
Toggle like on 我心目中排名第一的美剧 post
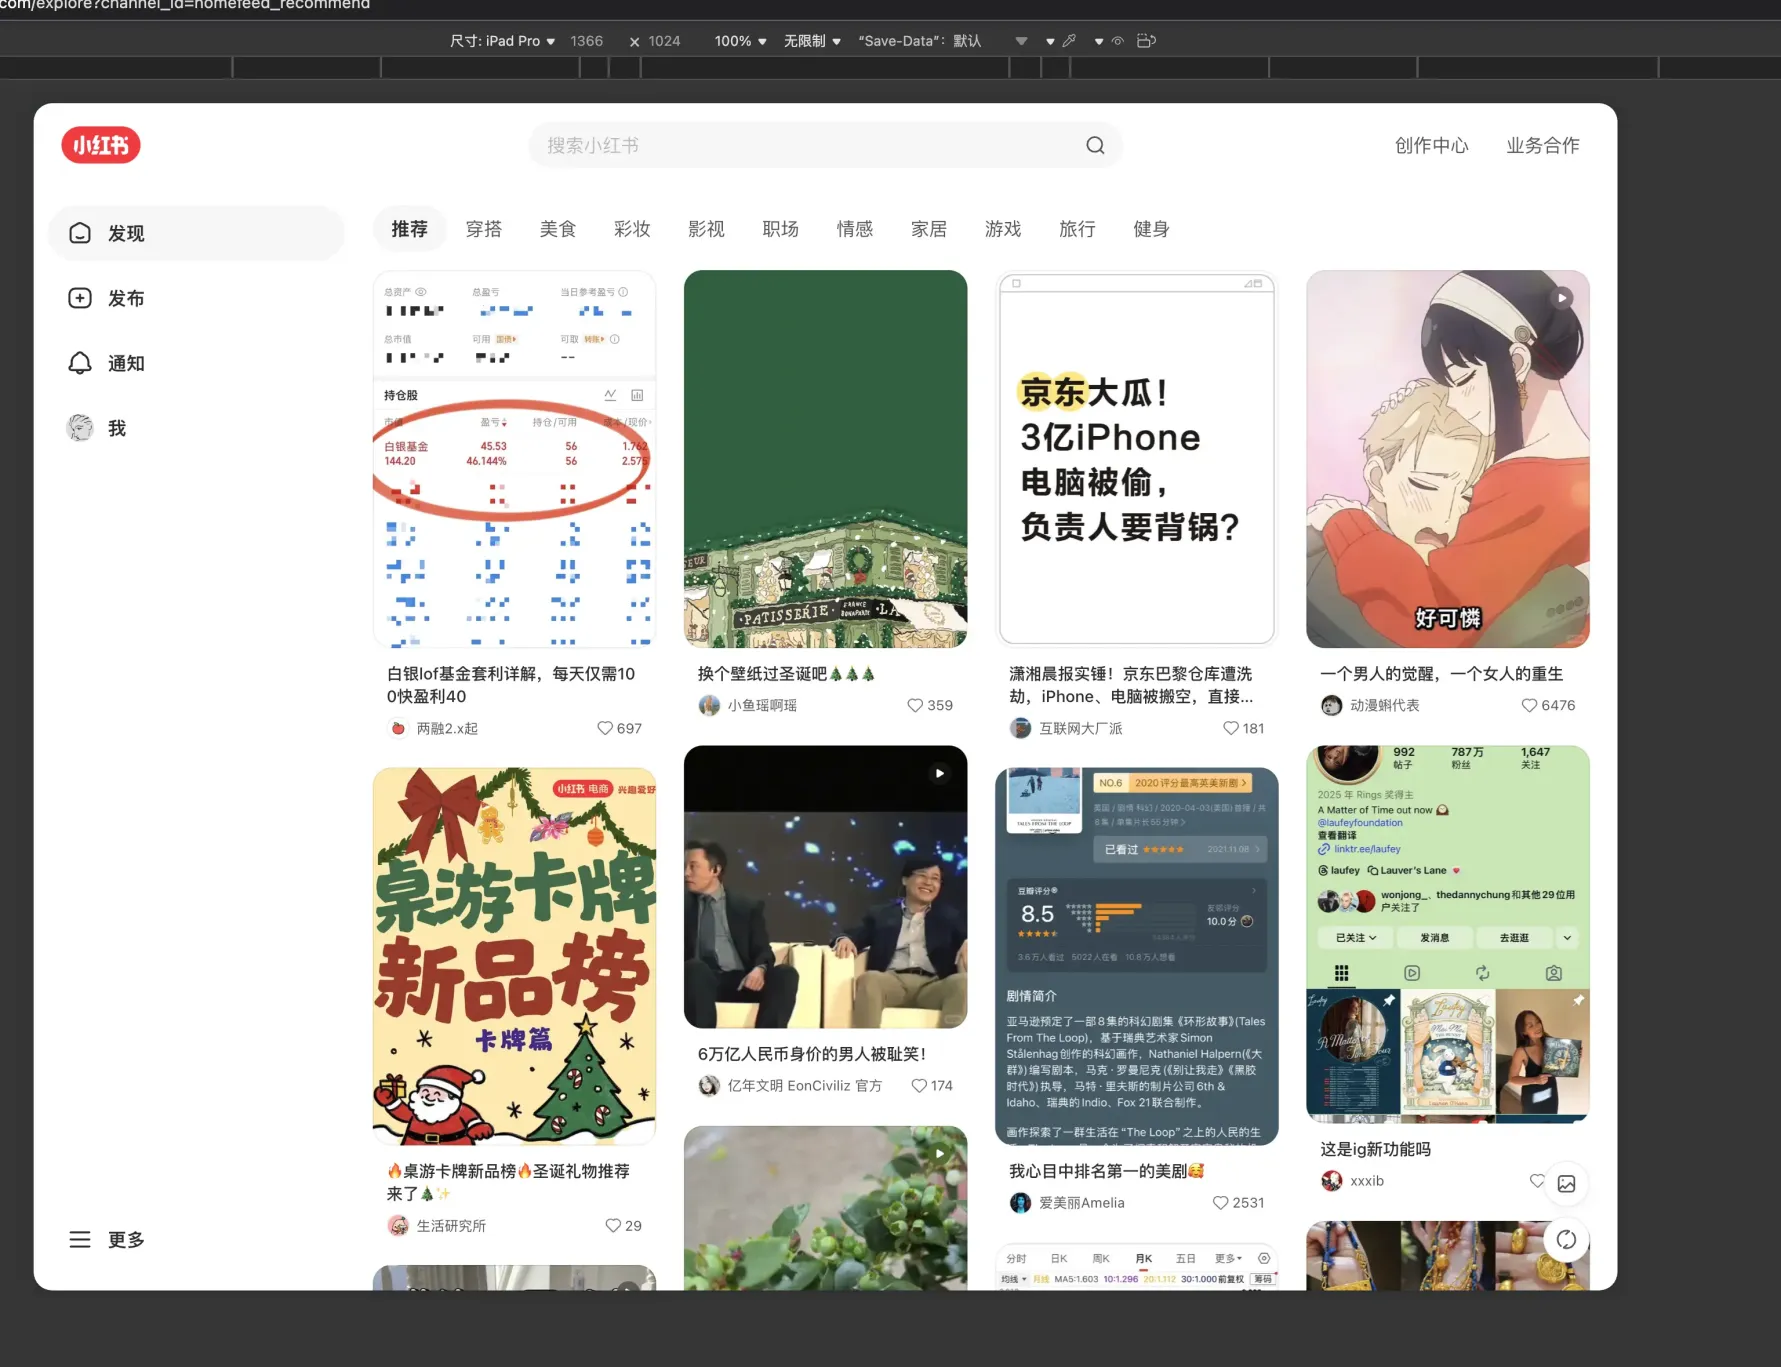click(x=1220, y=1203)
